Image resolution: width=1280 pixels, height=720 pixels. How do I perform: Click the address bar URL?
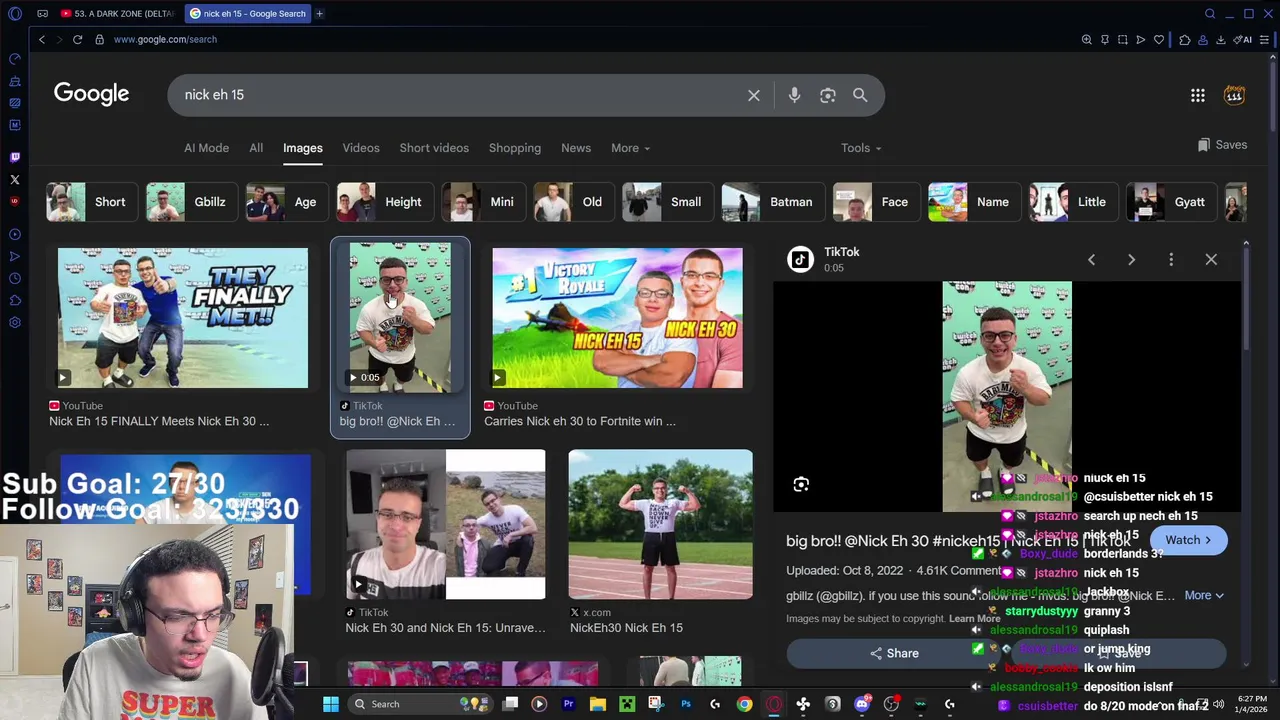[x=165, y=39]
